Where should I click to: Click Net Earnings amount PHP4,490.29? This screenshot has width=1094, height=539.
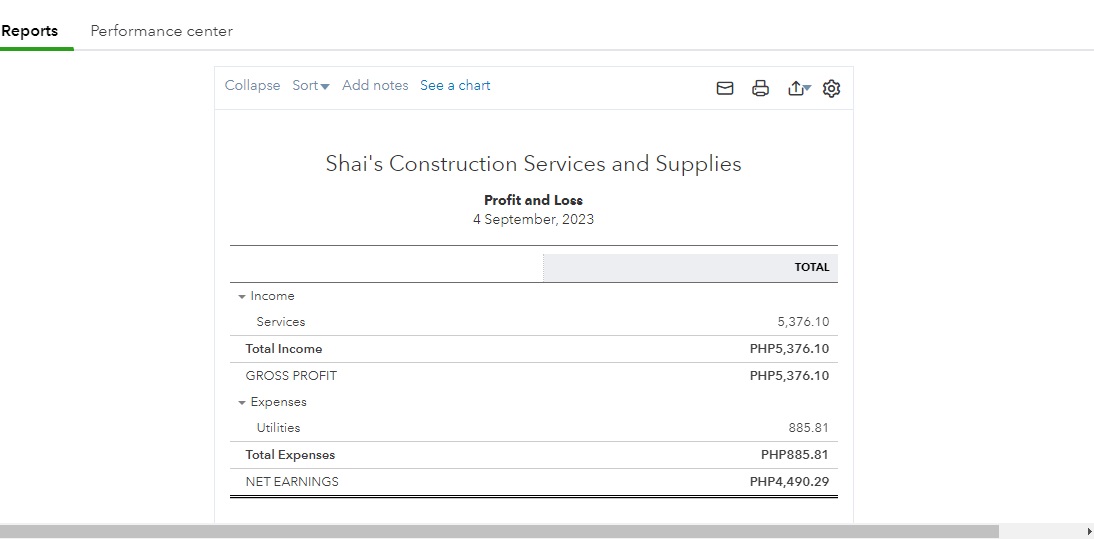pyautogui.click(x=789, y=482)
